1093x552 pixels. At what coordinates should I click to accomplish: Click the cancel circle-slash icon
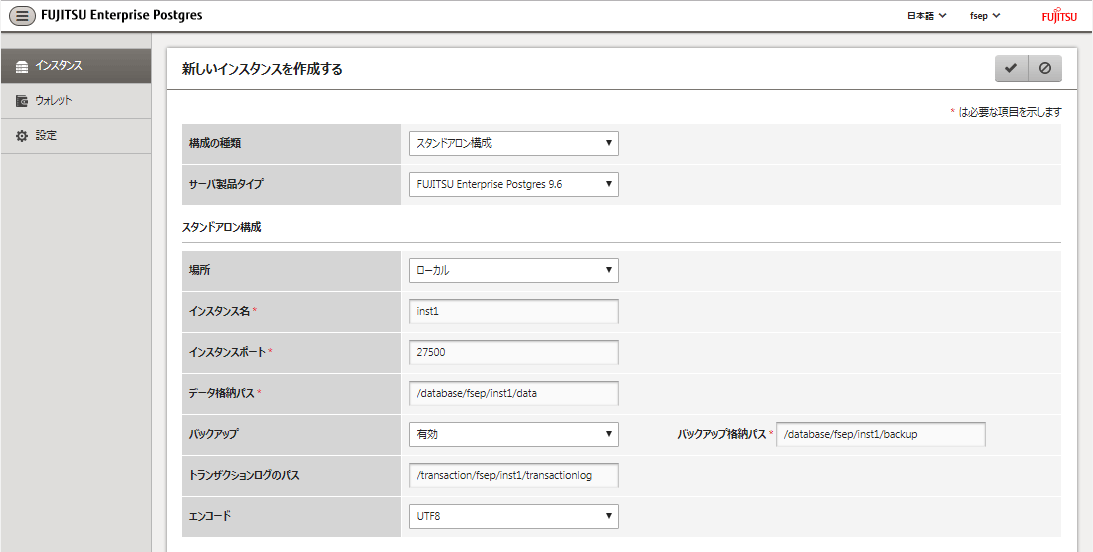1045,68
